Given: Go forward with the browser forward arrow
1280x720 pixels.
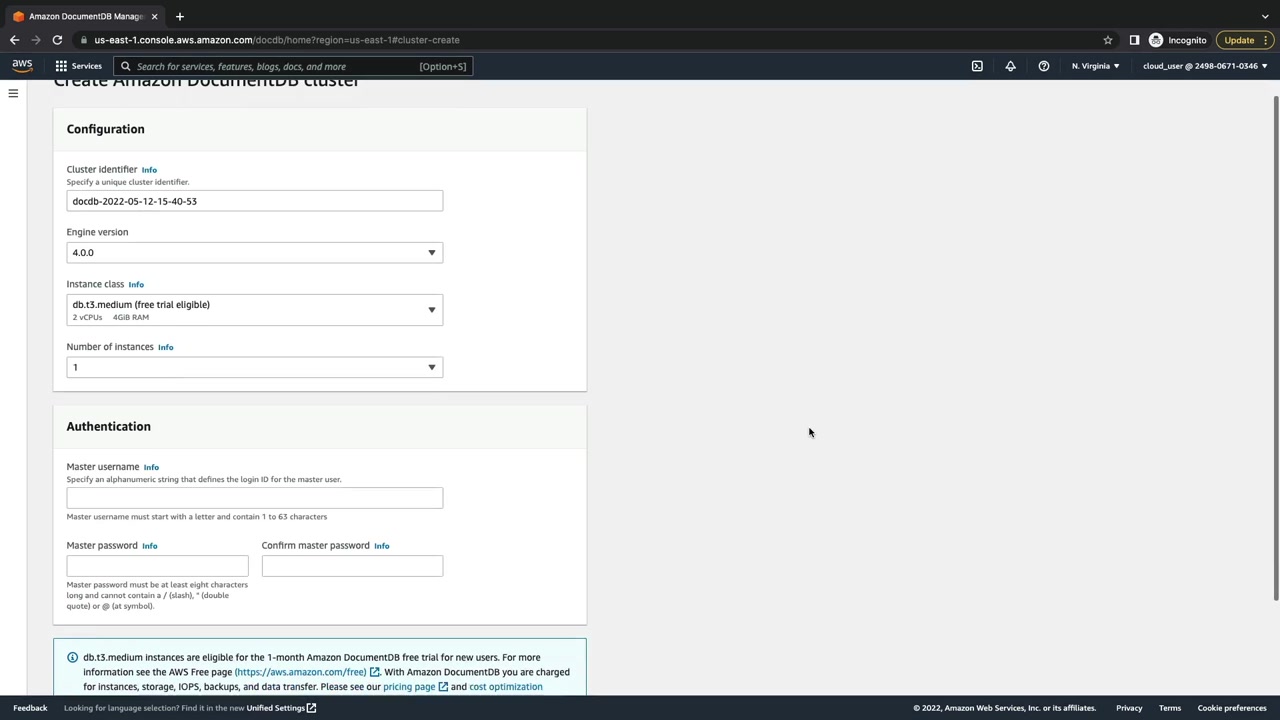Looking at the screenshot, I should click(x=36, y=40).
